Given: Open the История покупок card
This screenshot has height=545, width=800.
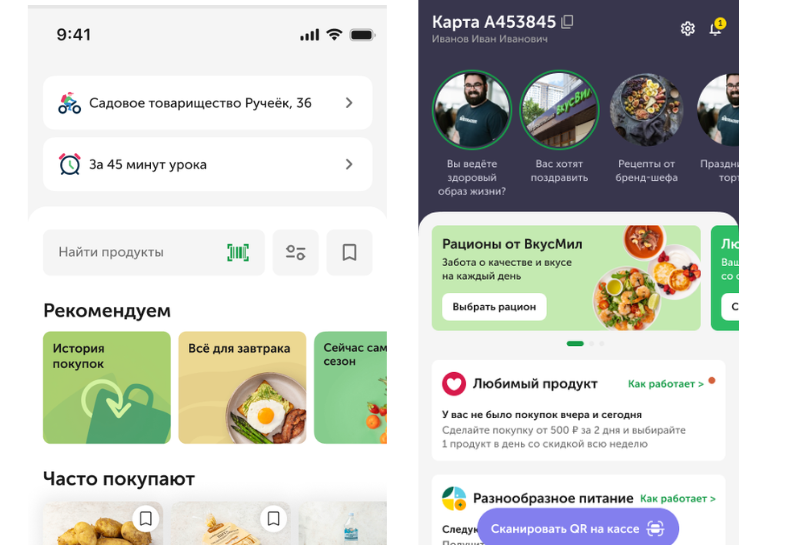Looking at the screenshot, I should [x=107, y=387].
